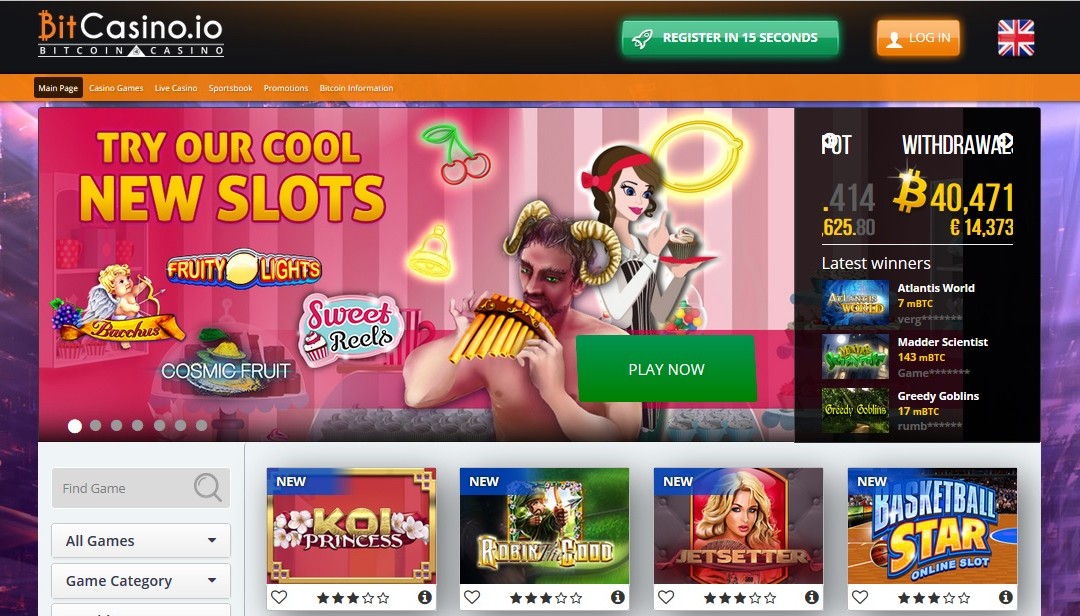
Task: Toggle heart favorite on Basketball Star
Action: pyautogui.click(x=860, y=597)
